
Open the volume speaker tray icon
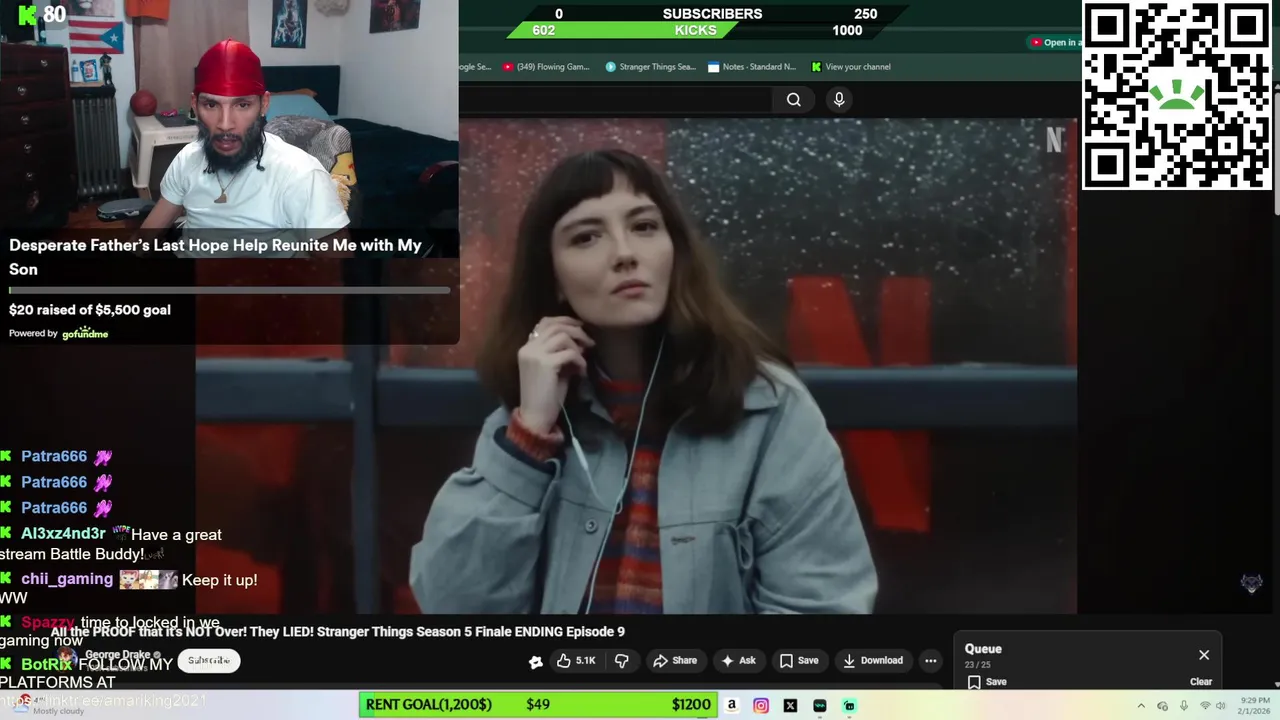pyautogui.click(x=1220, y=706)
